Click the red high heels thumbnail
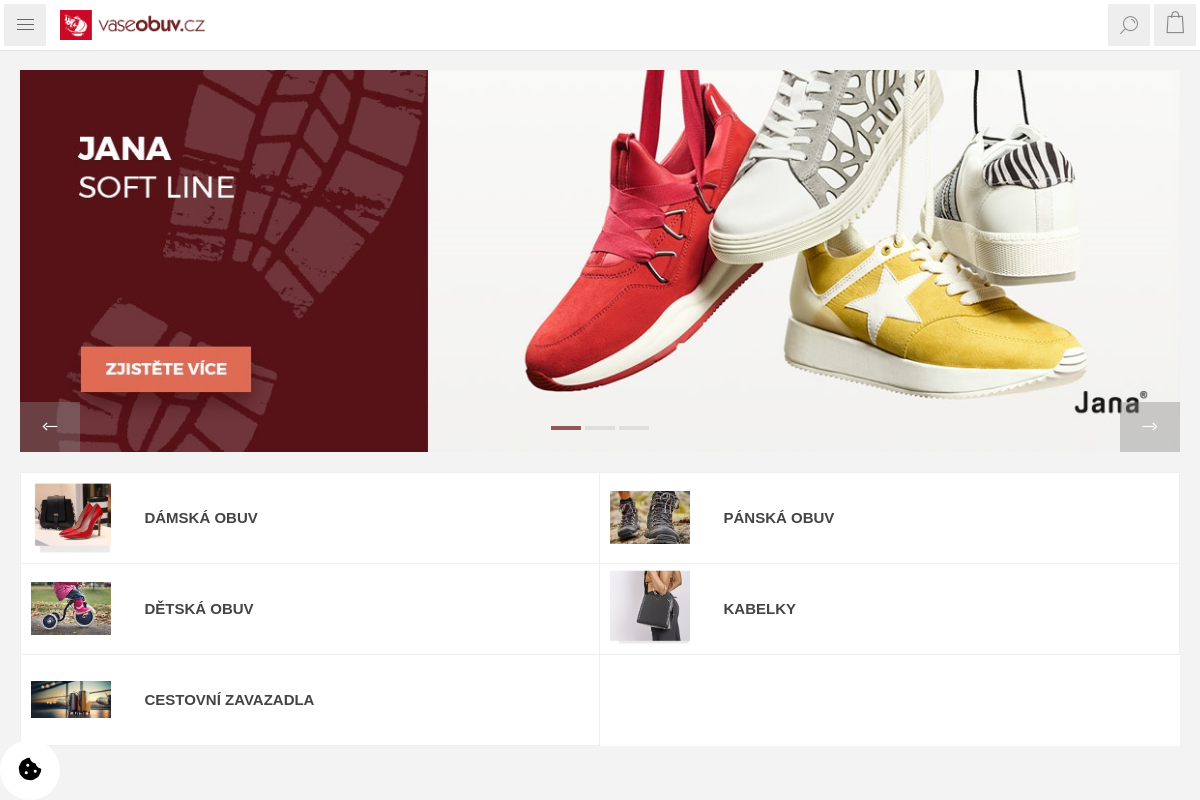Image resolution: width=1200 pixels, height=800 pixels. point(71,518)
